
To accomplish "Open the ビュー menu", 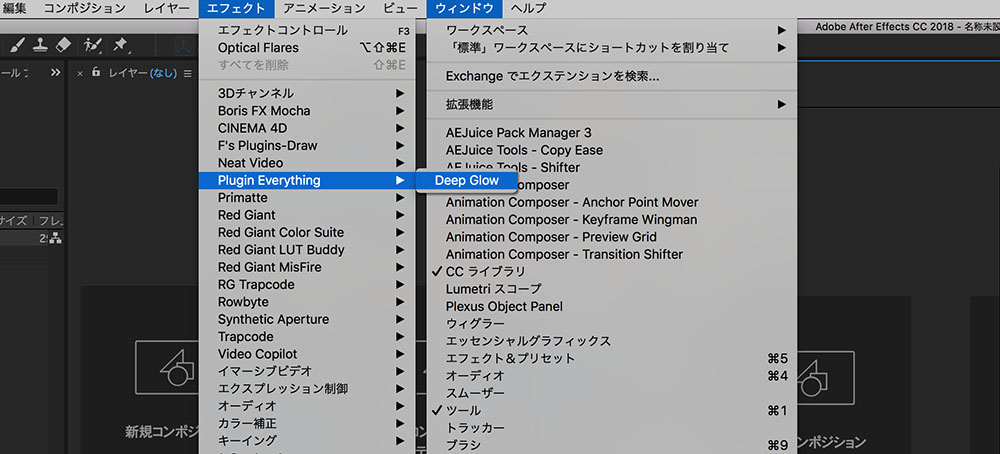I will pos(401,8).
